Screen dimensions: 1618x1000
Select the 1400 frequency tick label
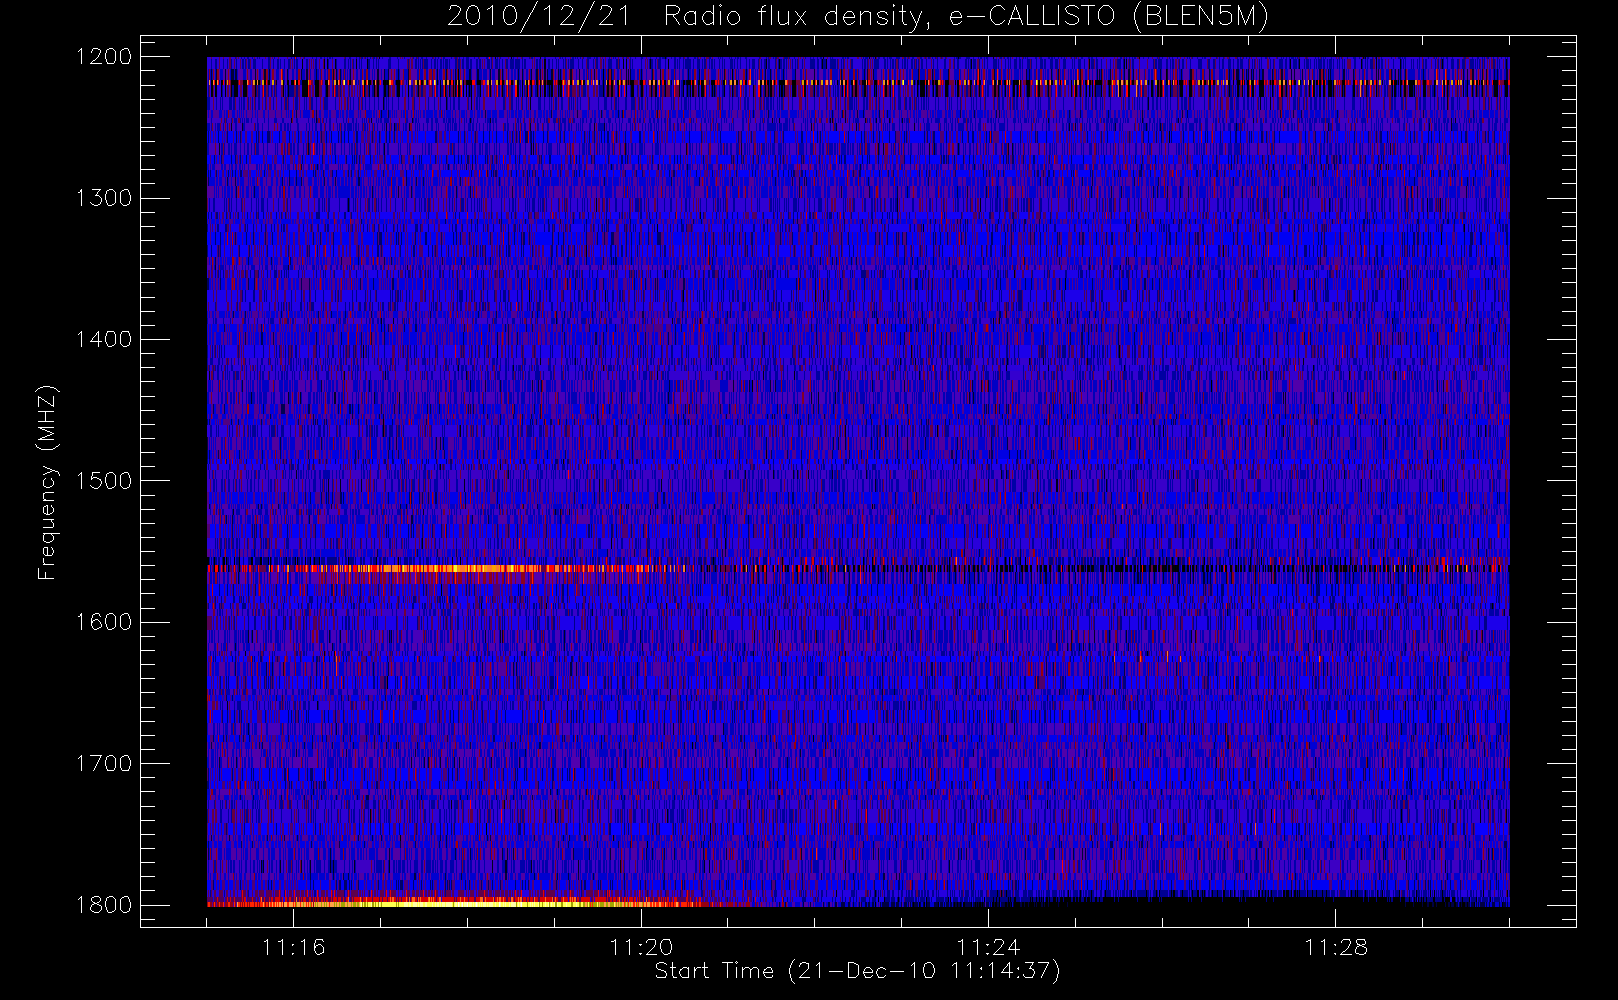pyautogui.click(x=104, y=339)
